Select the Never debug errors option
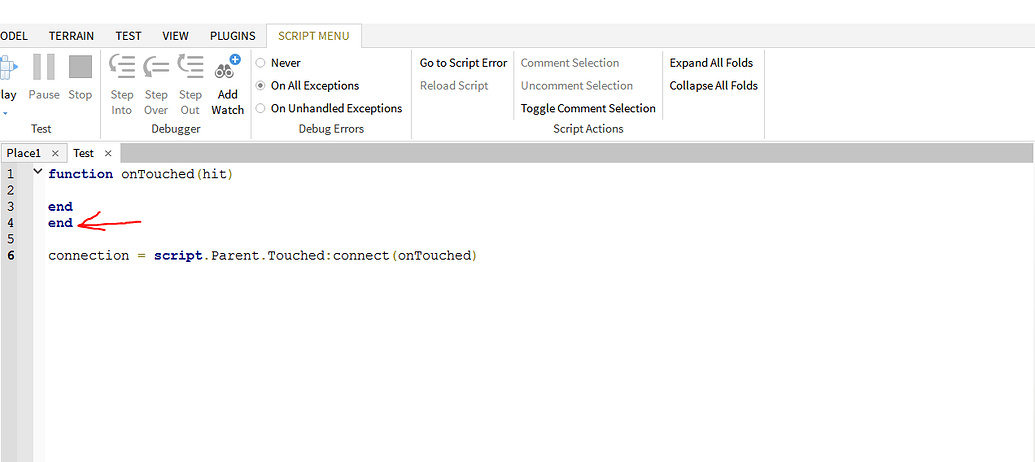 (260, 63)
